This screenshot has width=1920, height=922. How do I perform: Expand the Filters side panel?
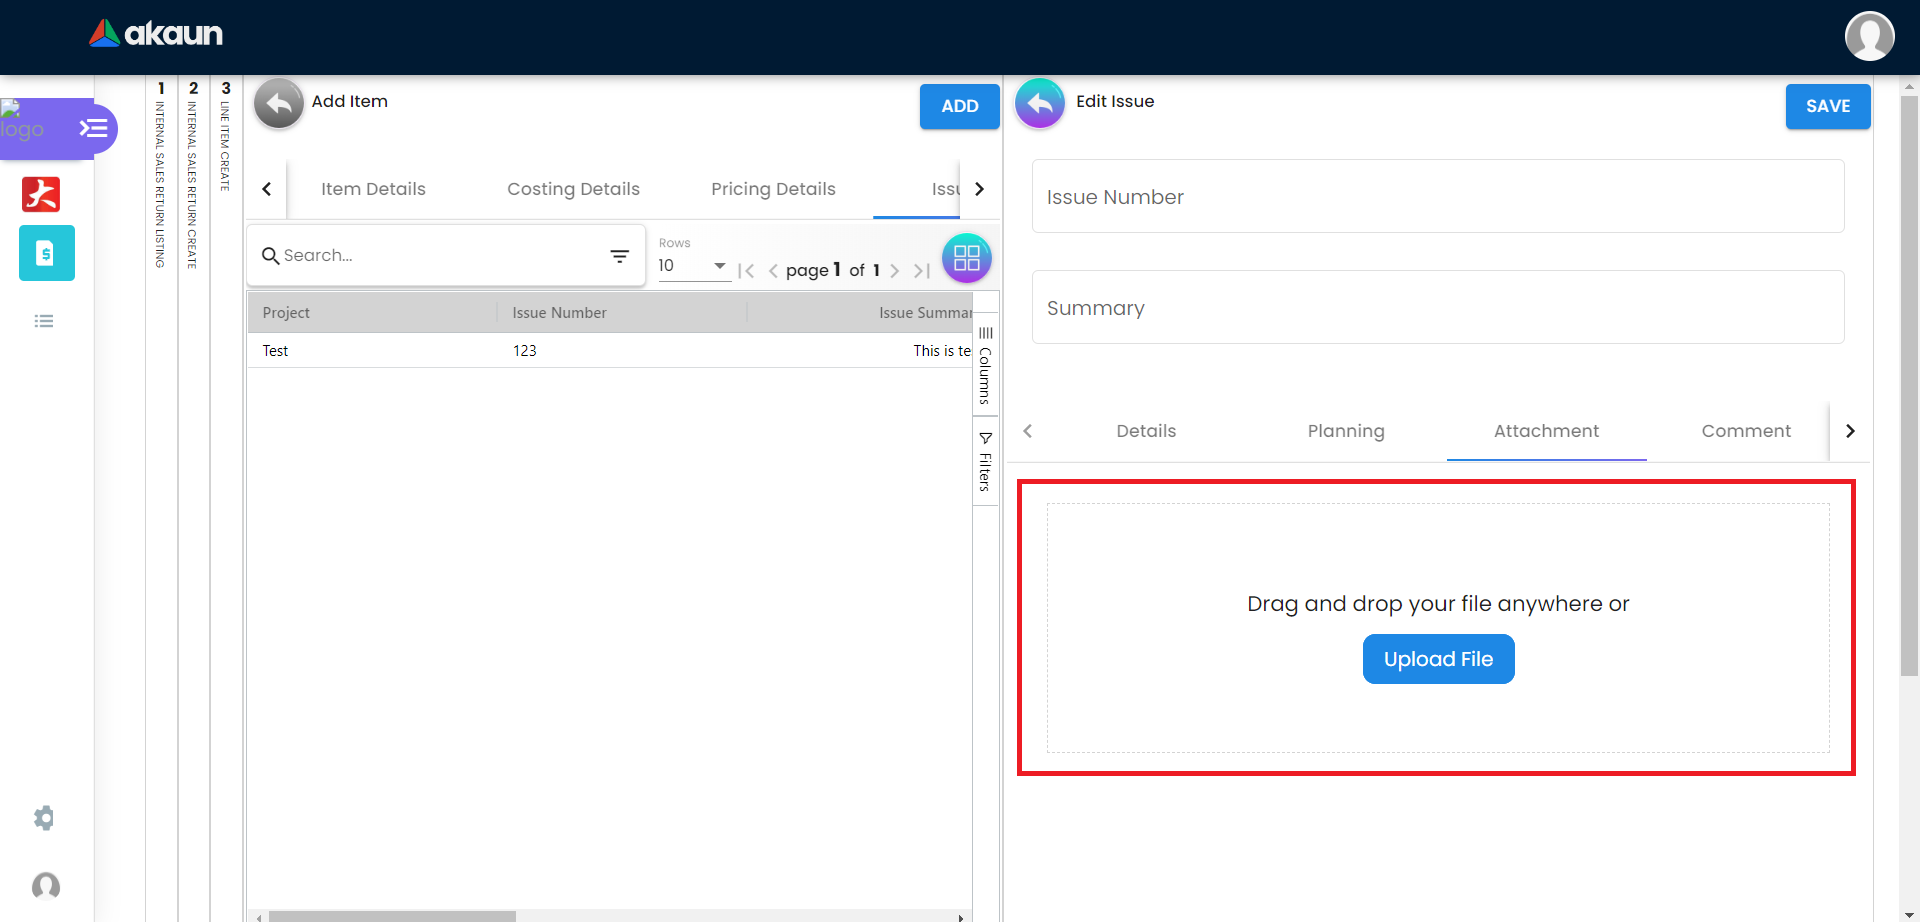pyautogui.click(x=985, y=462)
